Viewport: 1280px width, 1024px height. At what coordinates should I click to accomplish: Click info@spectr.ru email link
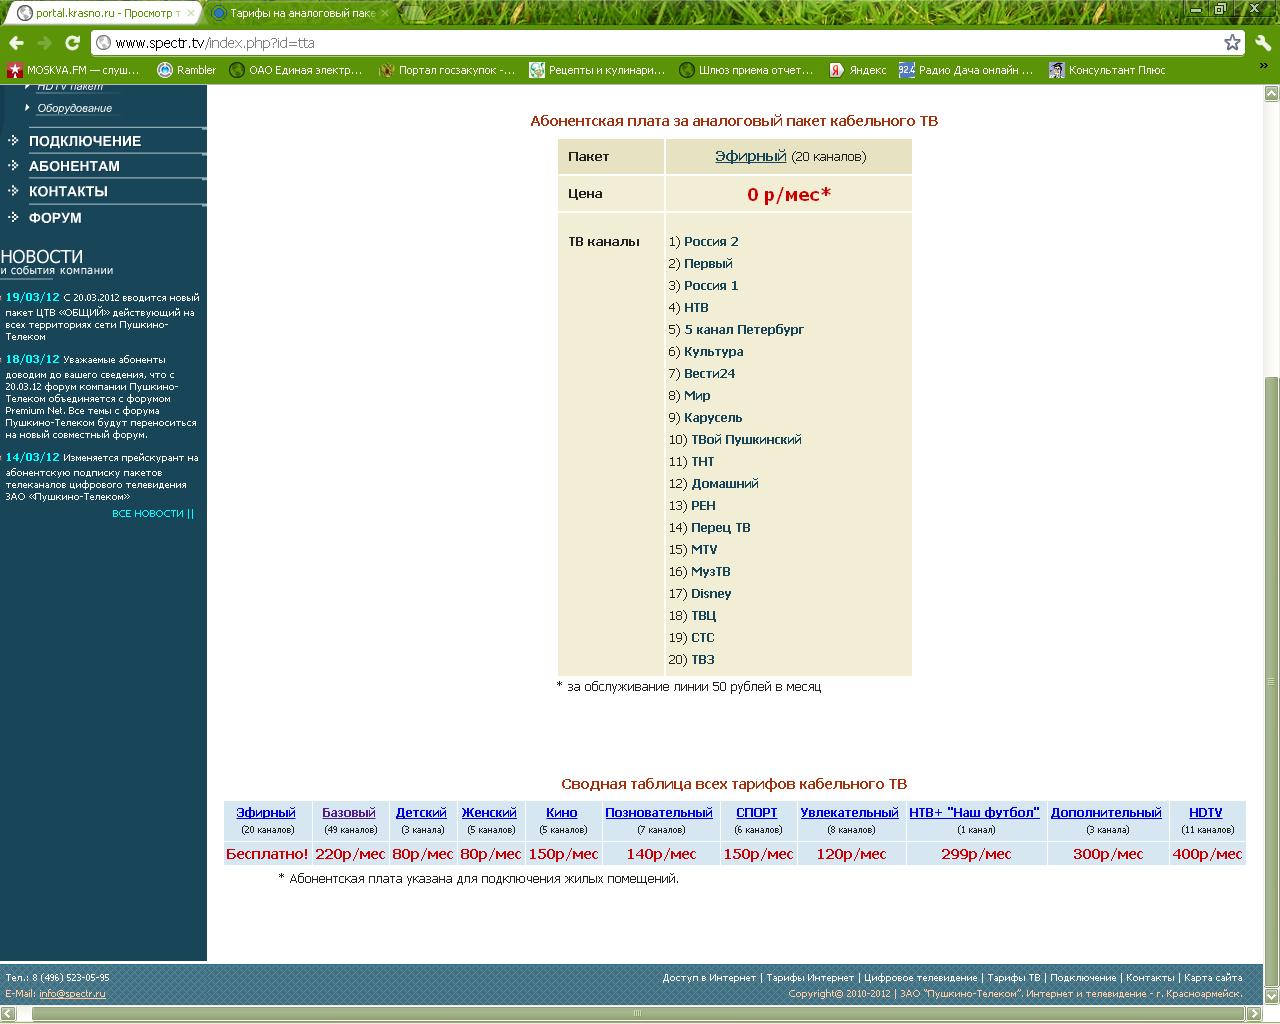coord(72,994)
